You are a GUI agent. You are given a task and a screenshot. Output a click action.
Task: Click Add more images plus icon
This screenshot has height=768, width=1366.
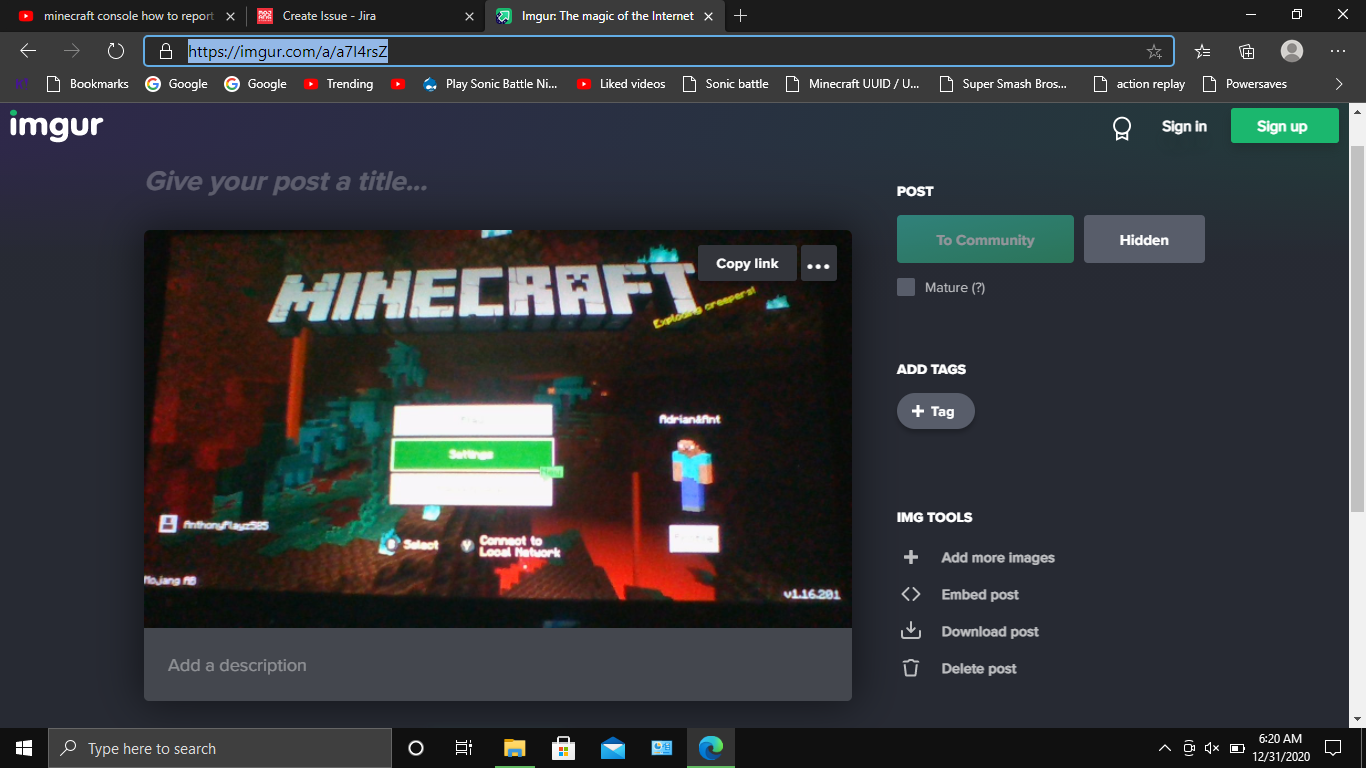point(910,558)
